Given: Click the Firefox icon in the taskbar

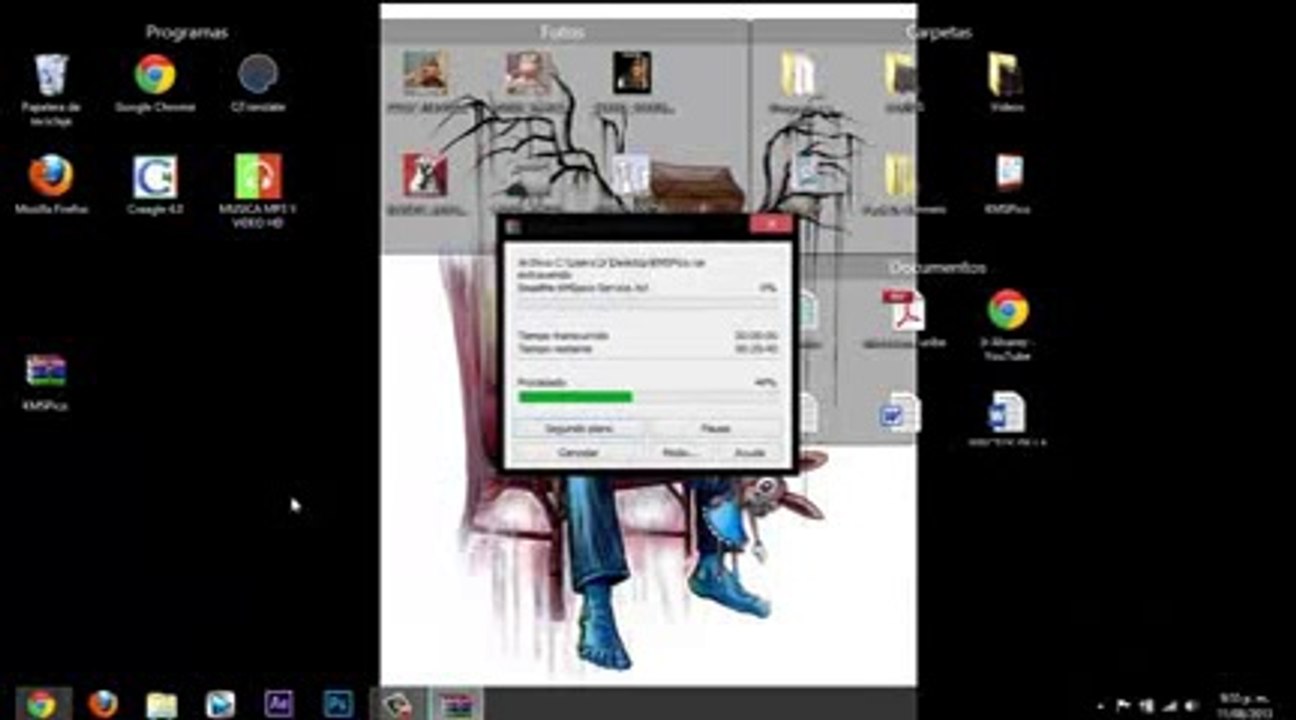Looking at the screenshot, I should (102, 703).
